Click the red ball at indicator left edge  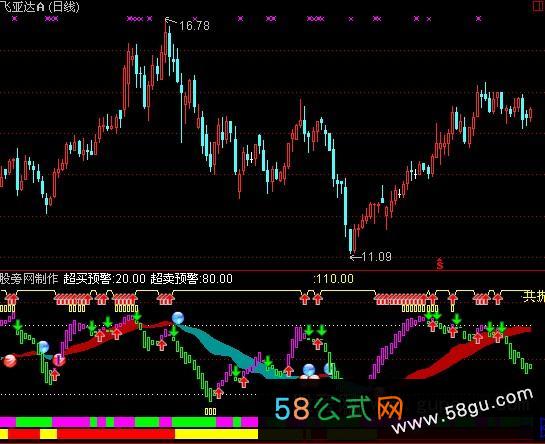coord(9,361)
